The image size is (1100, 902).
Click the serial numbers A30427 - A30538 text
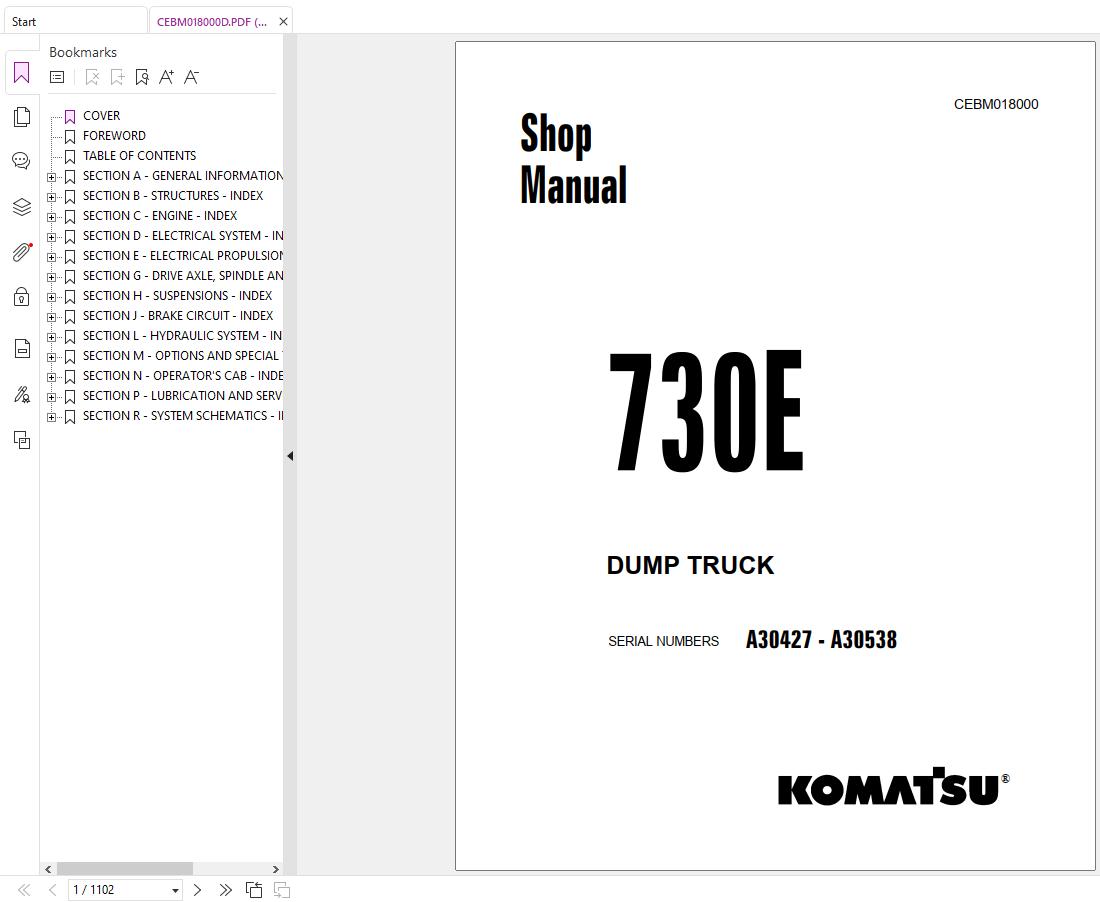point(821,640)
